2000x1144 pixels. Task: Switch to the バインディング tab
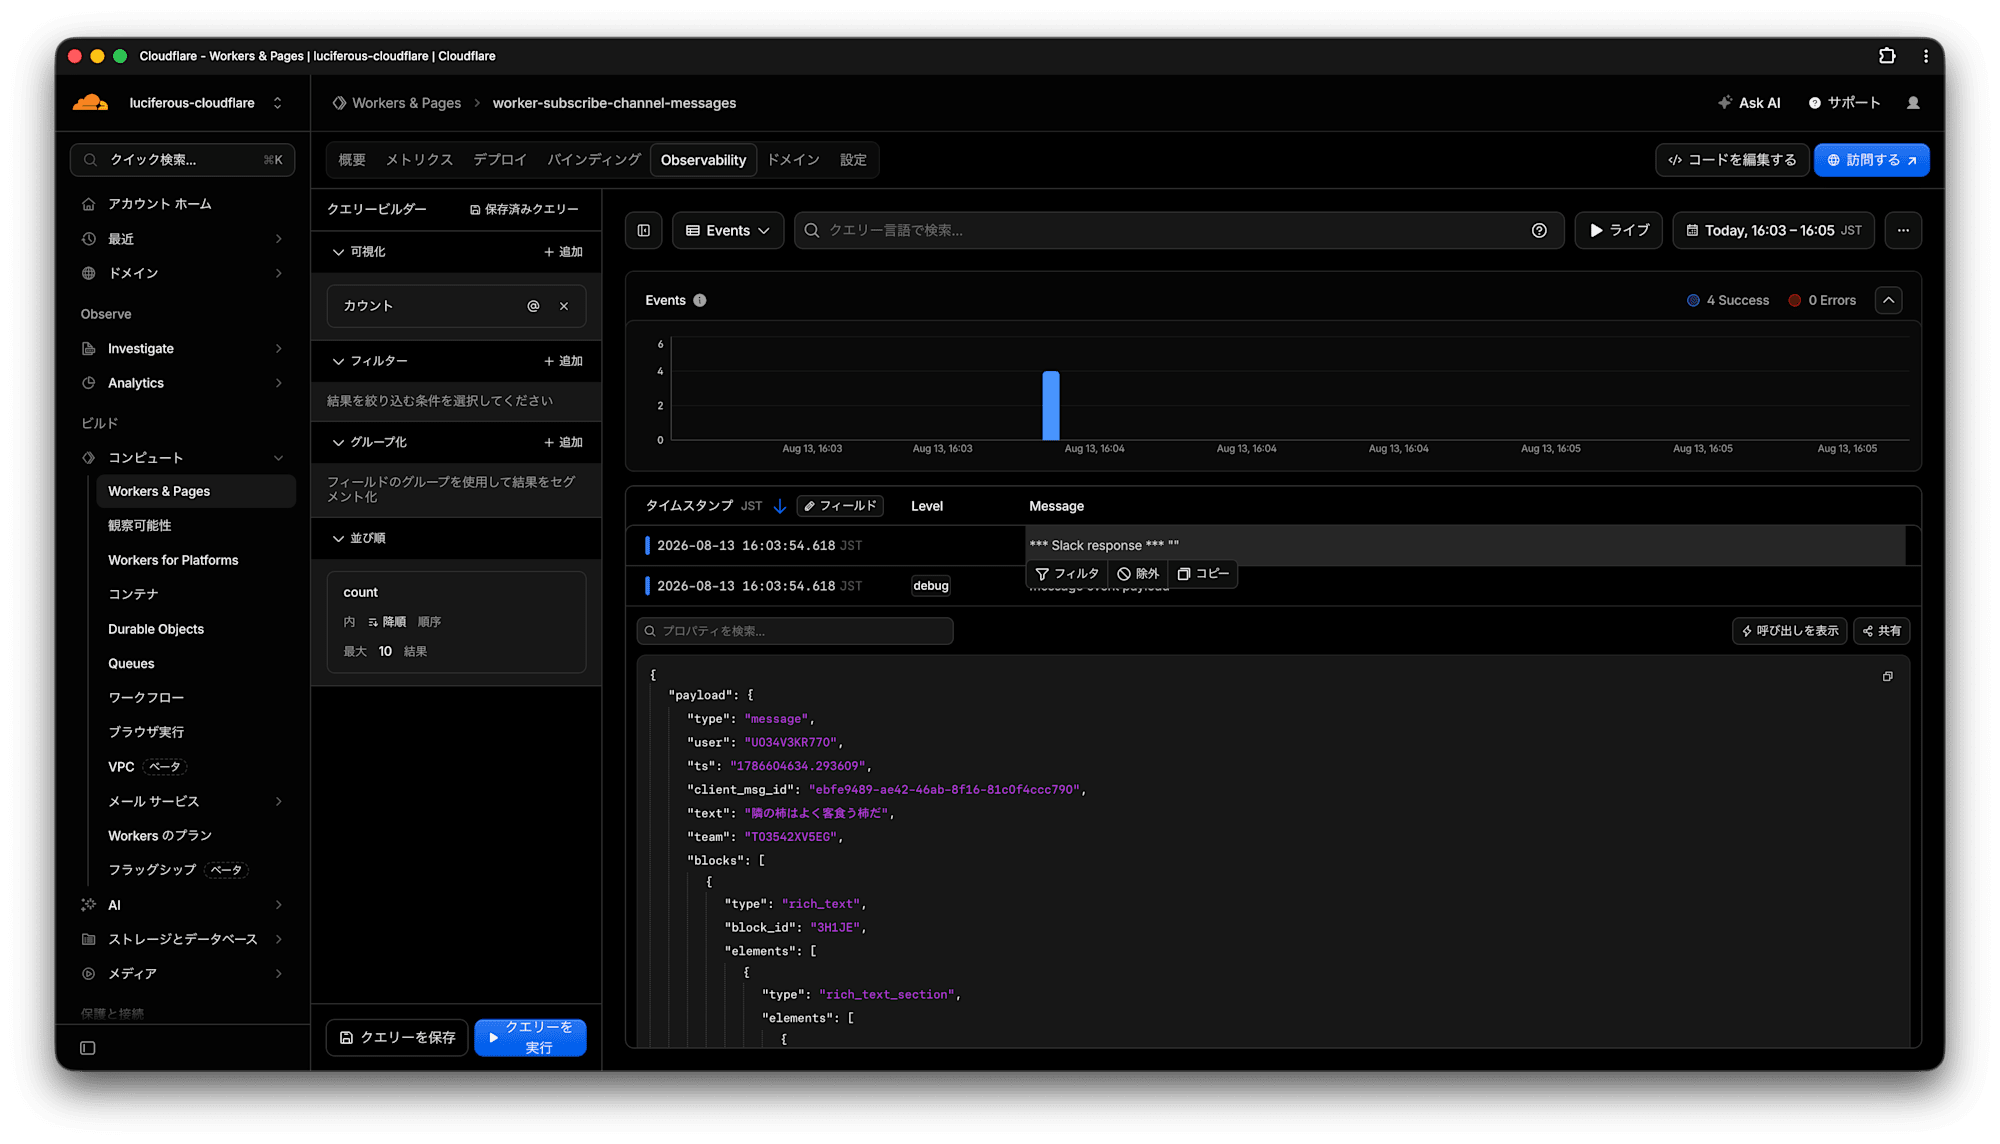[x=594, y=160]
